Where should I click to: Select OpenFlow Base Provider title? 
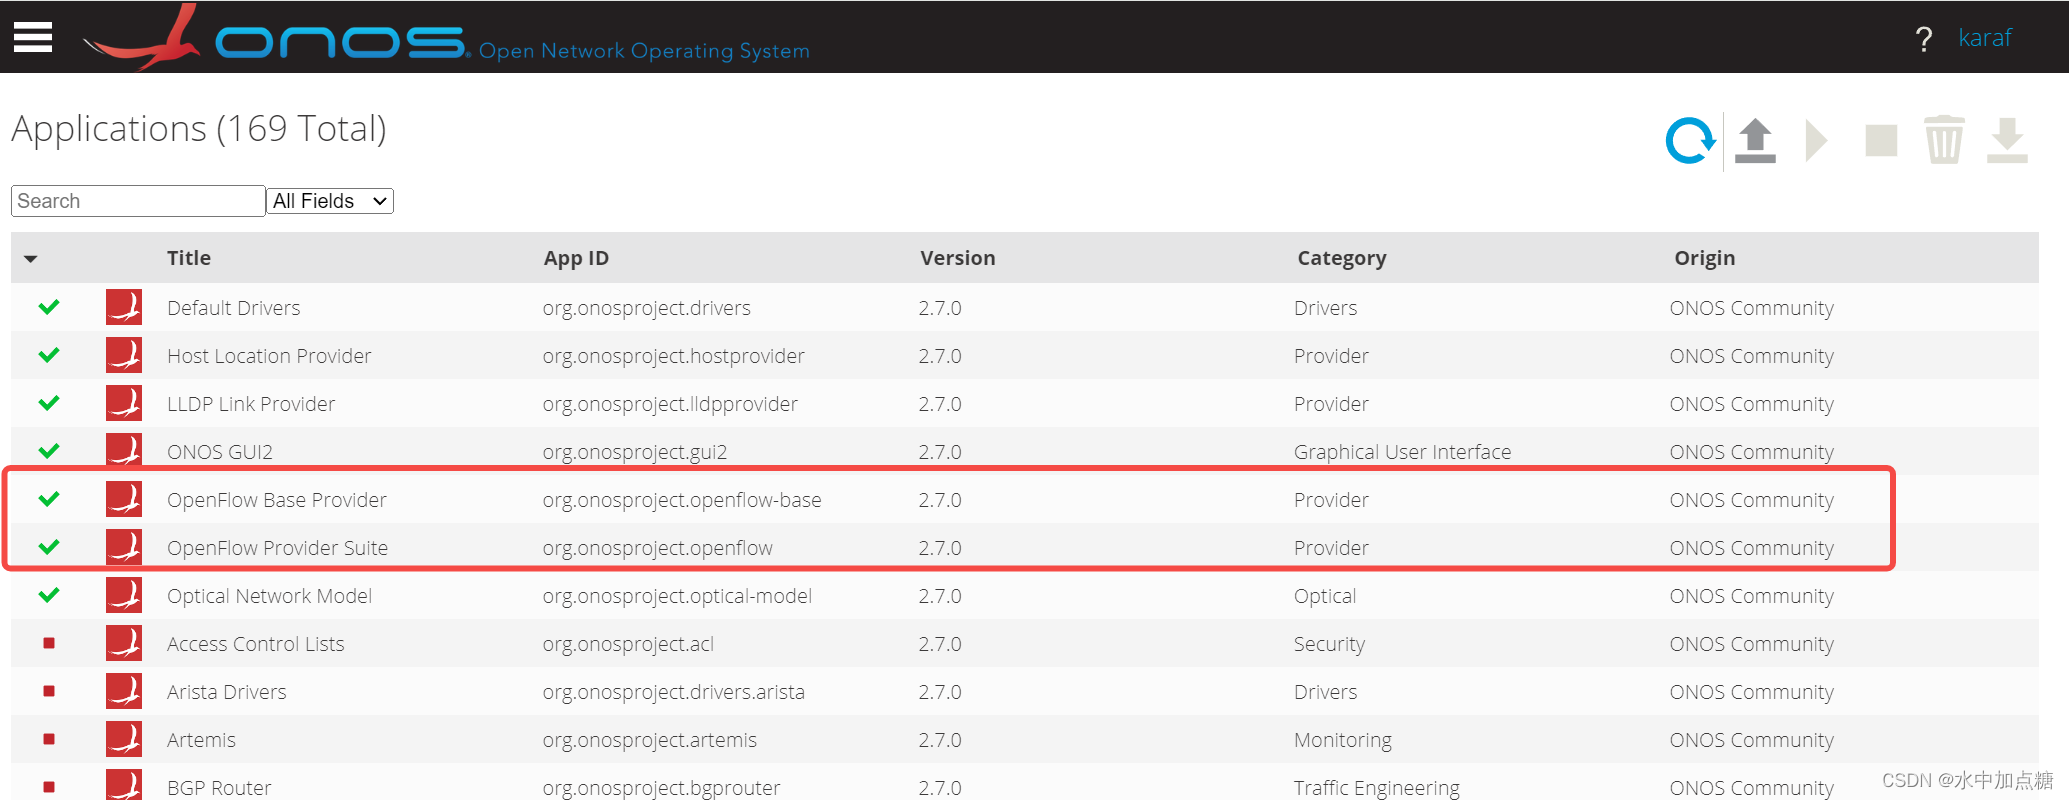pyautogui.click(x=277, y=500)
